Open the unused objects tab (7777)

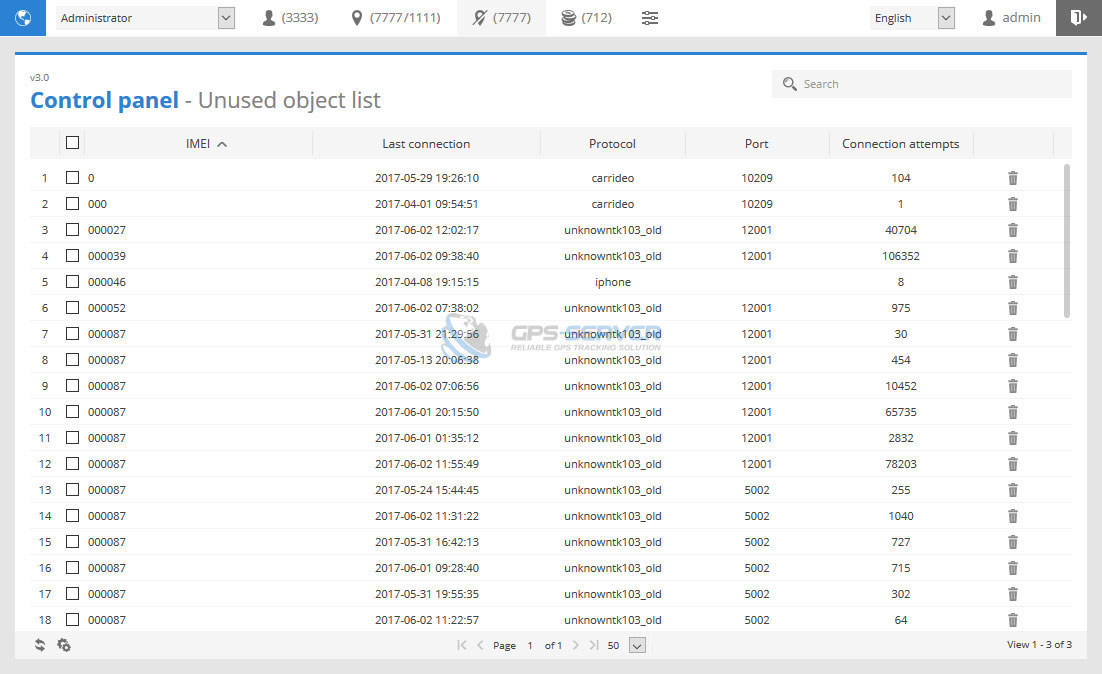(501, 18)
